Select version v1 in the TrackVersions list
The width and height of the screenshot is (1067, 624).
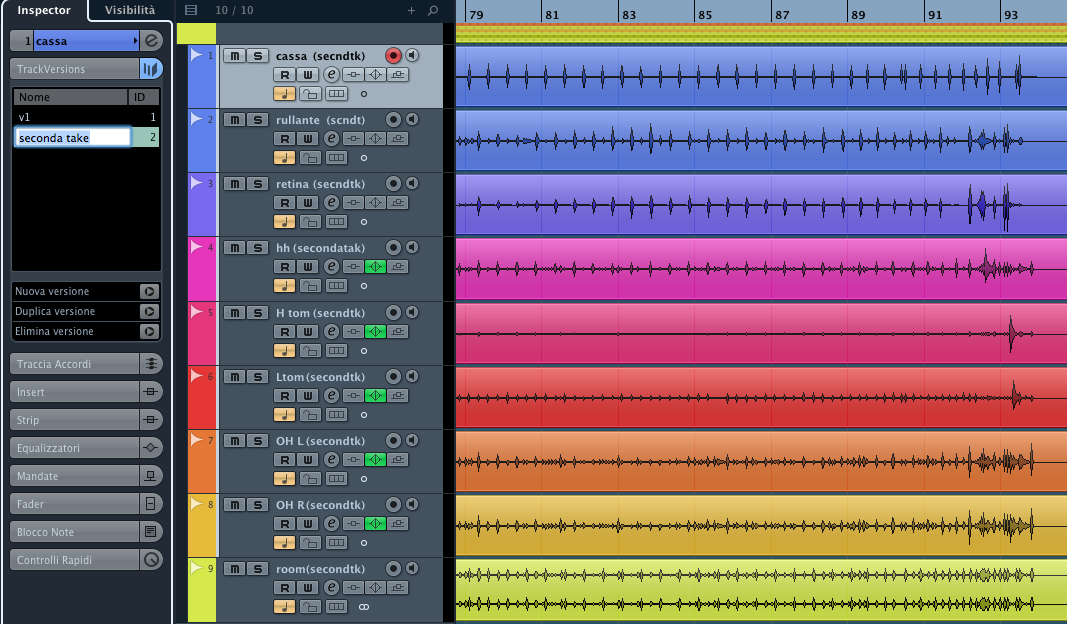pos(86,117)
